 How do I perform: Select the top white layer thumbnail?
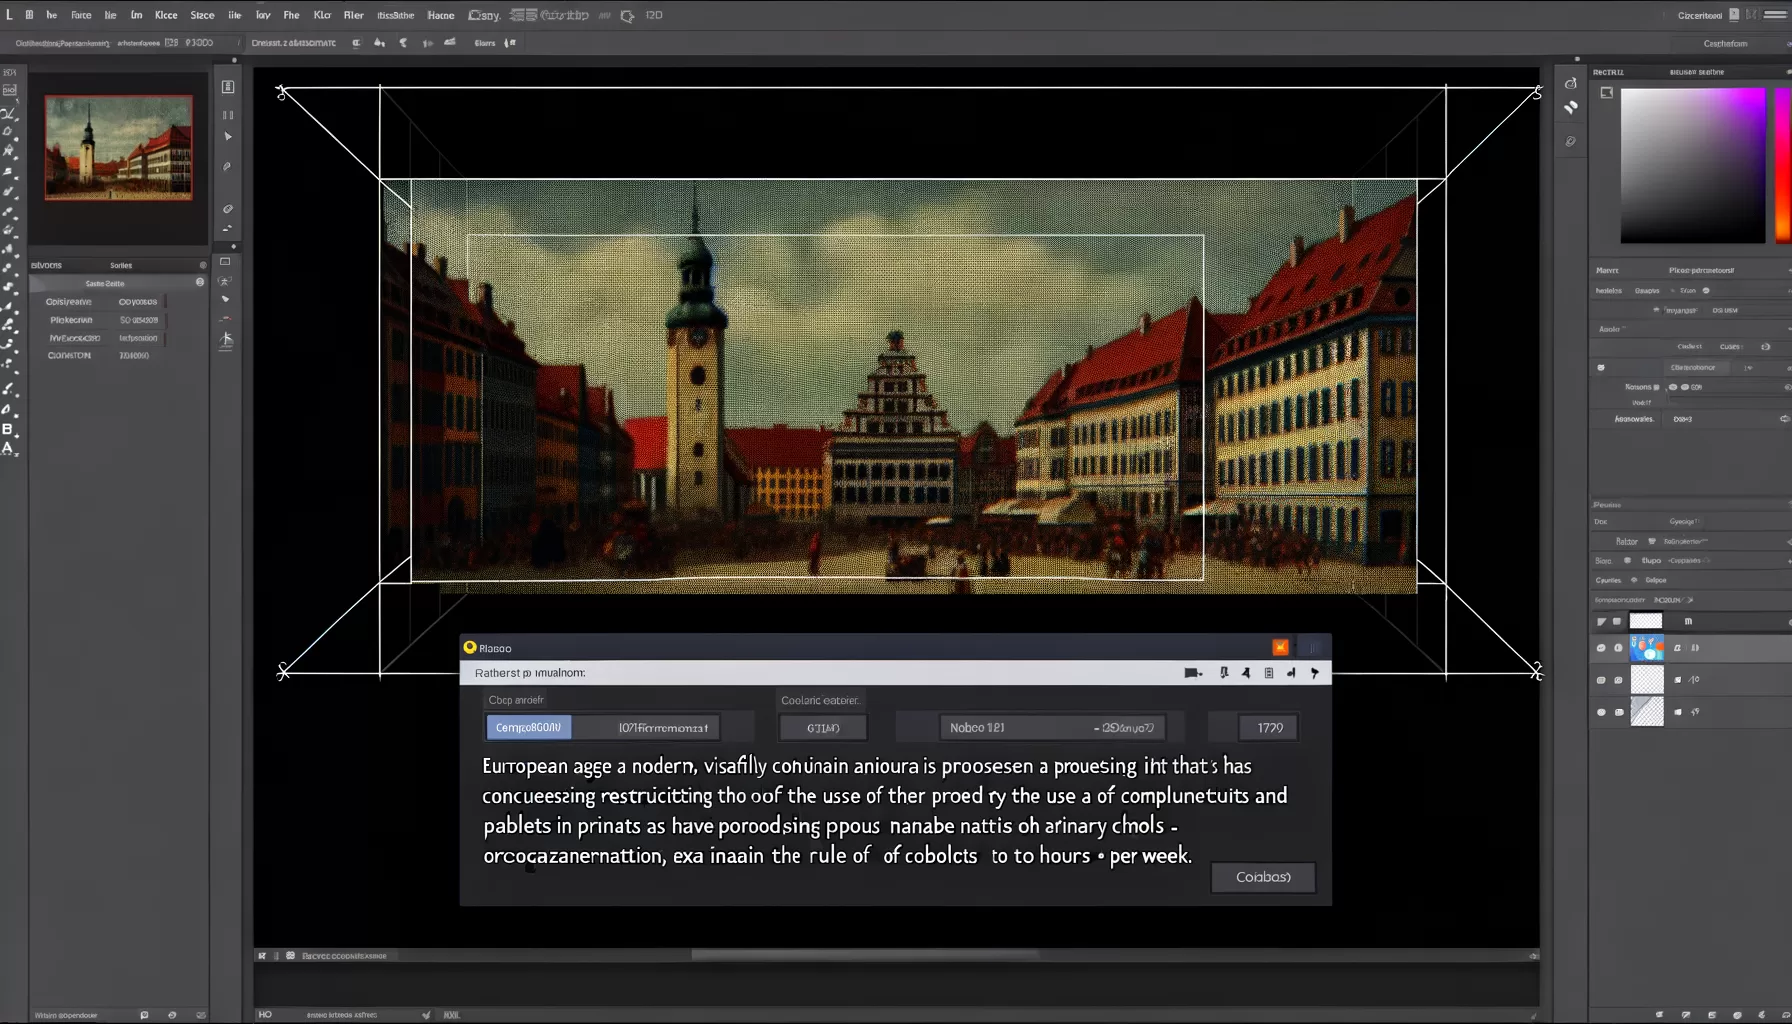[x=1646, y=621]
